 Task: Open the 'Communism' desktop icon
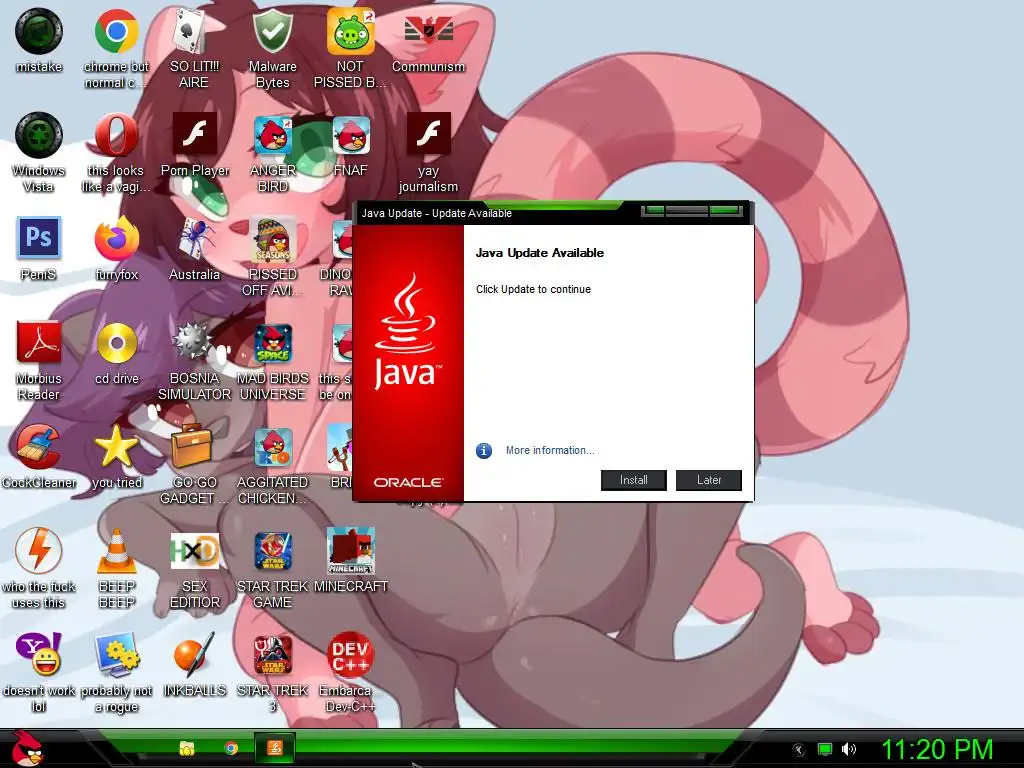point(428,31)
